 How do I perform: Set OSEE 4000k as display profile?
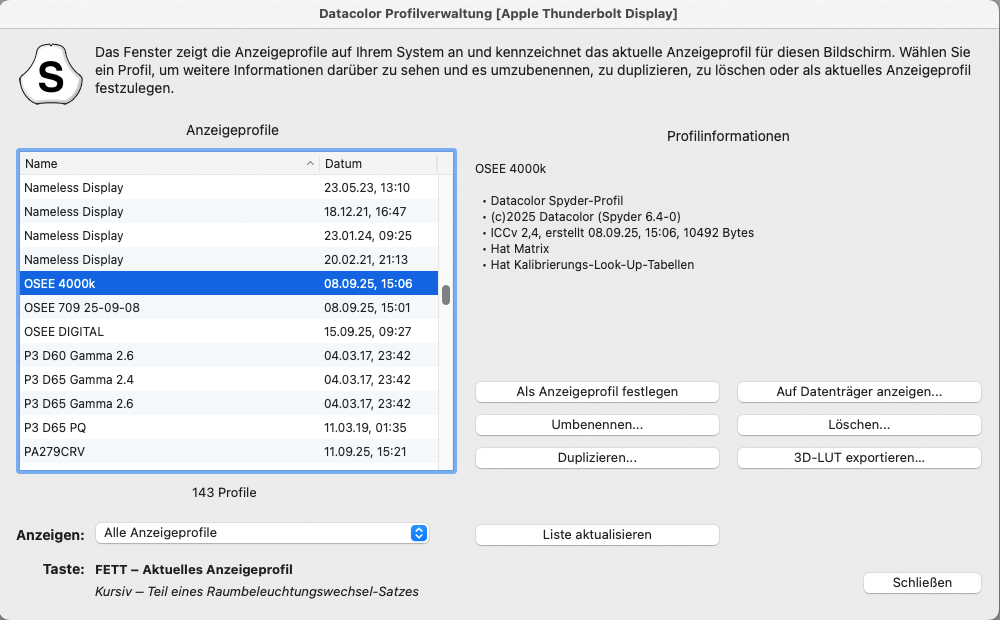point(597,391)
